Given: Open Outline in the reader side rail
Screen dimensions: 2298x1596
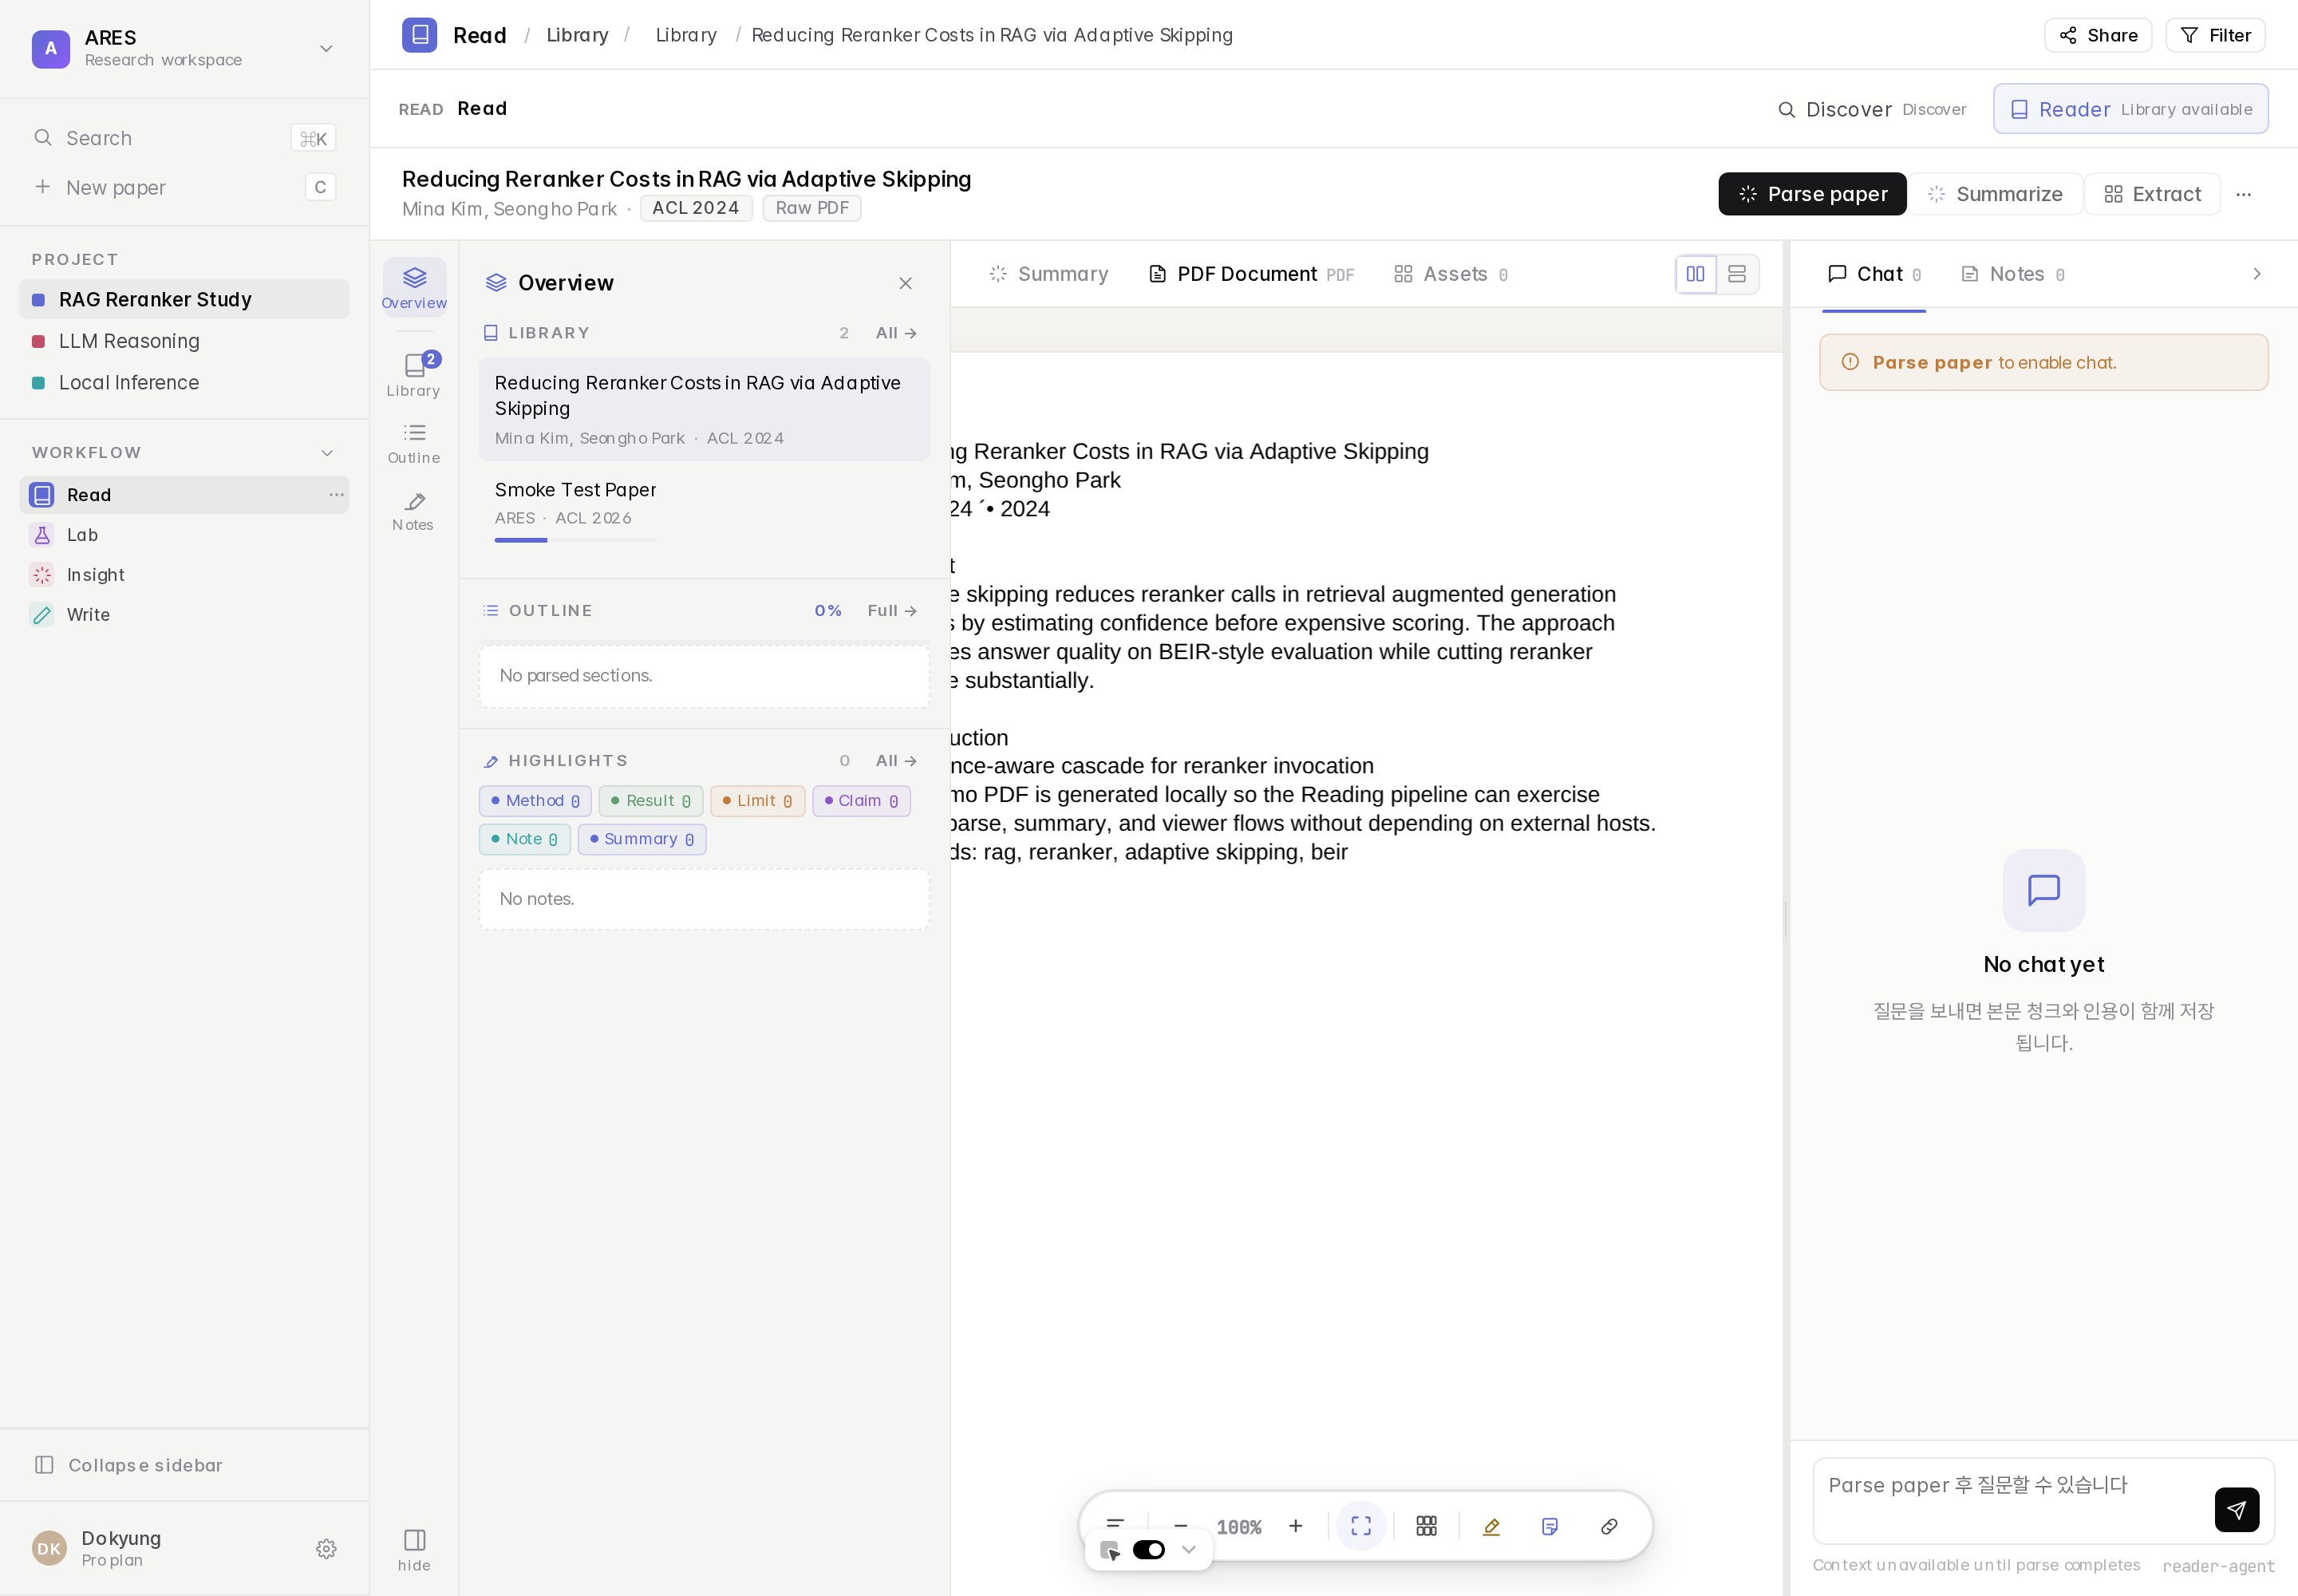Looking at the screenshot, I should click(x=414, y=443).
